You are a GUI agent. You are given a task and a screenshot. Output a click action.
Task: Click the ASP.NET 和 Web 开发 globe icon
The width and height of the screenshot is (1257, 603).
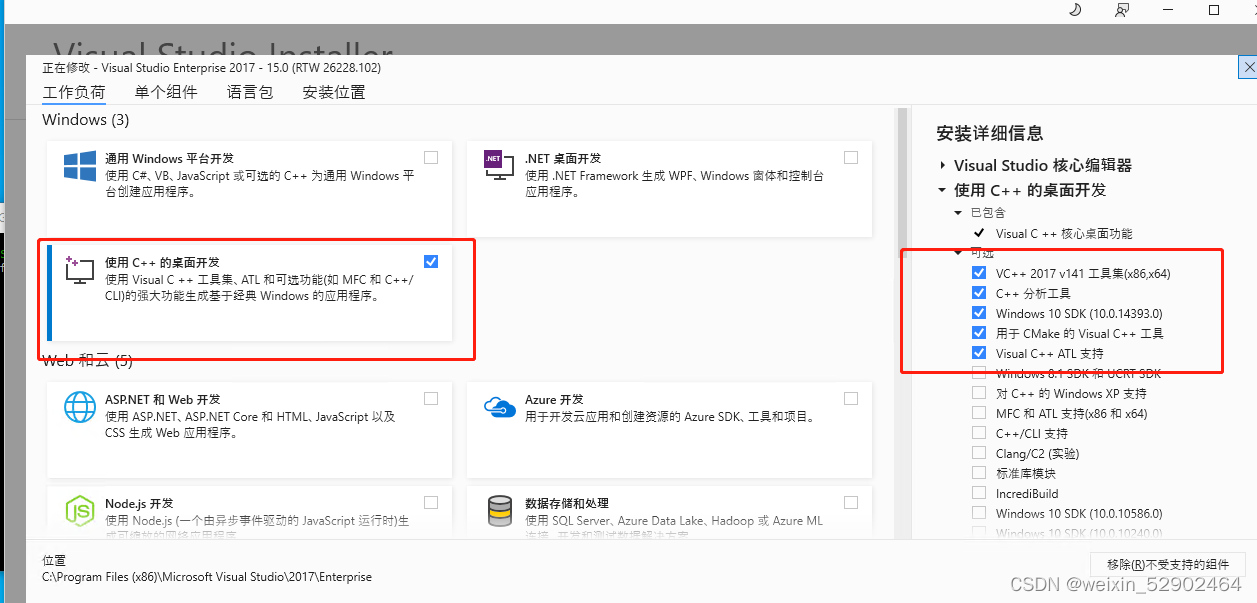coord(80,407)
